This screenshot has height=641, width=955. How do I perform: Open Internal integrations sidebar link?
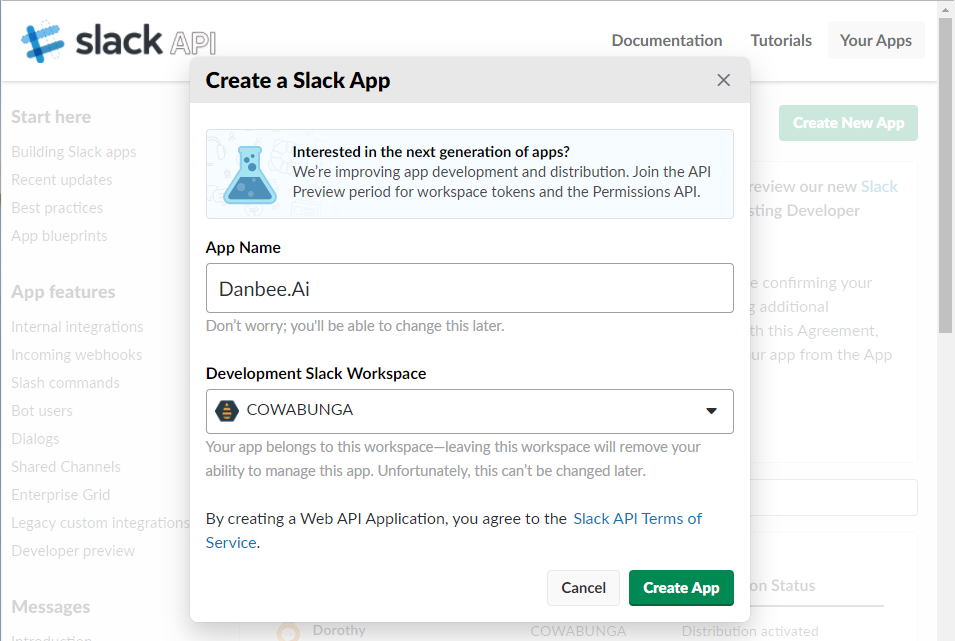click(77, 327)
